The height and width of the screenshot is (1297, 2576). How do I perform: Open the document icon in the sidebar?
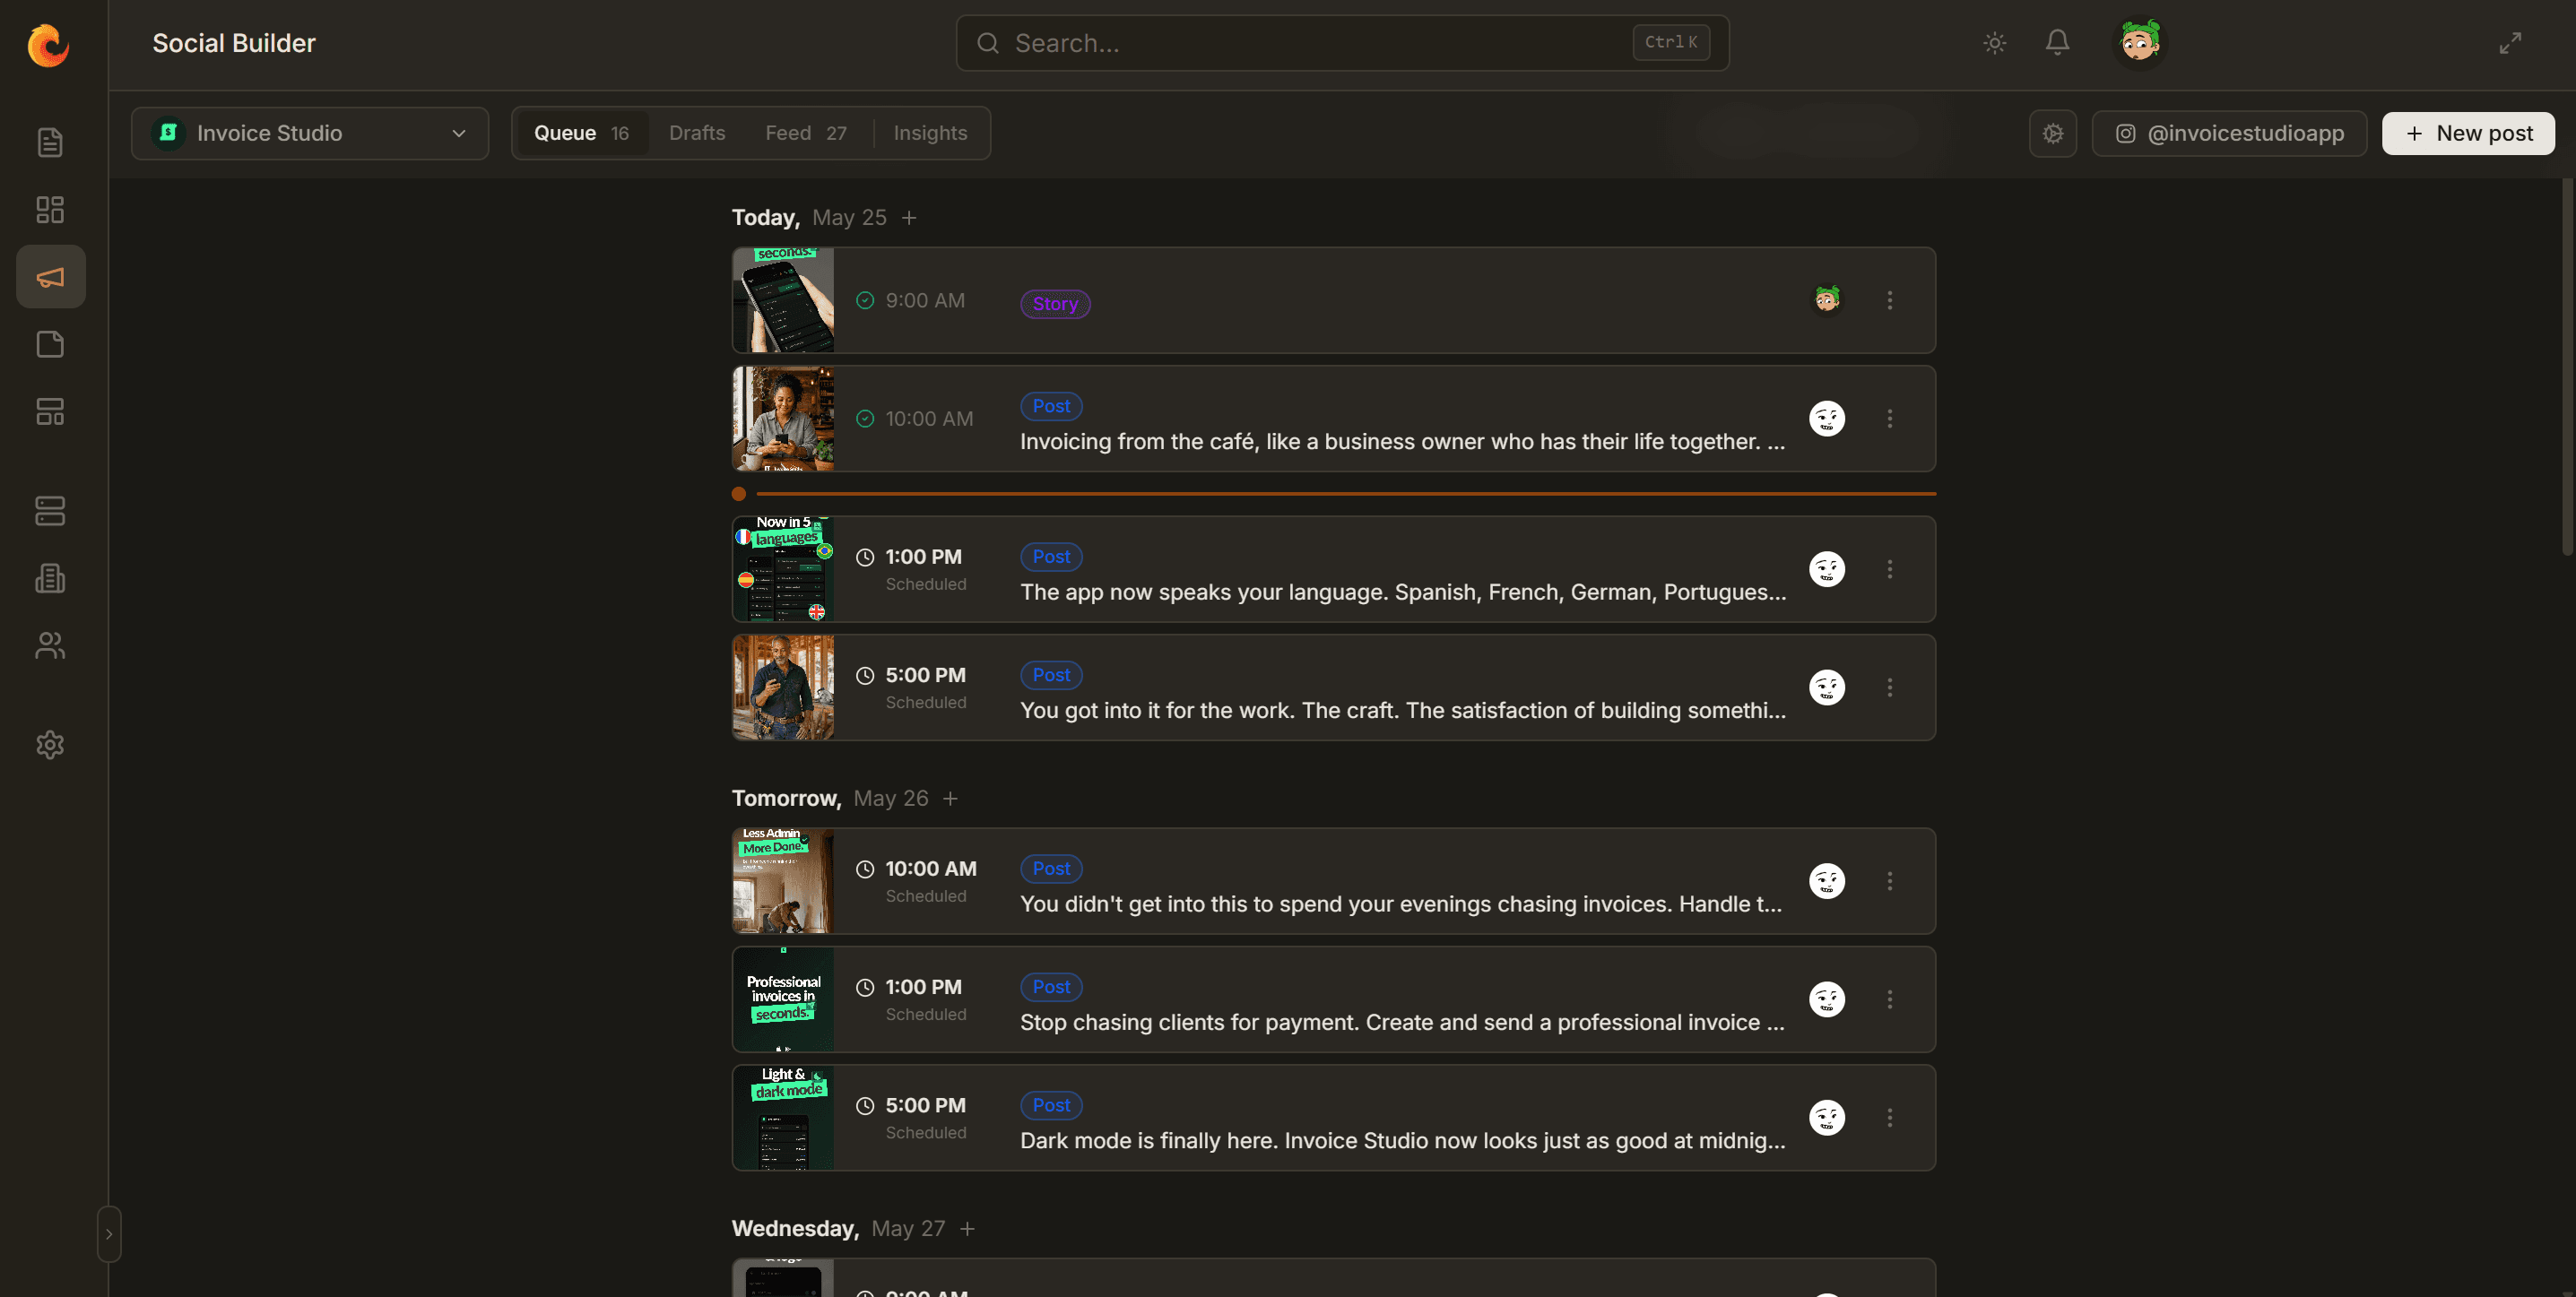(50, 143)
